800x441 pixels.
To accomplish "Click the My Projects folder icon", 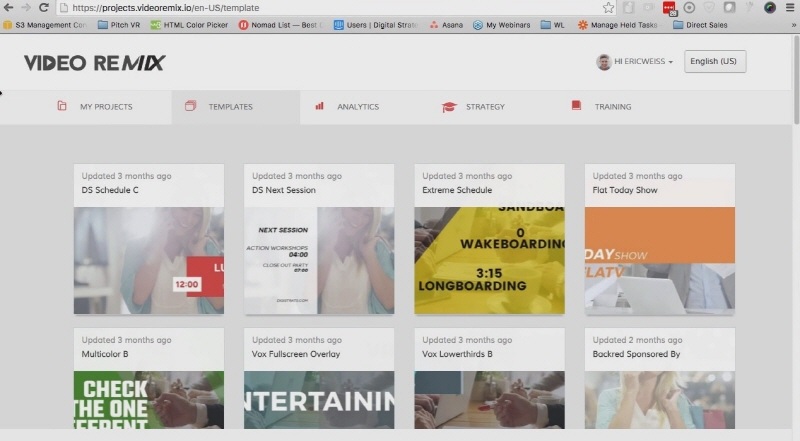I will tap(62, 106).
